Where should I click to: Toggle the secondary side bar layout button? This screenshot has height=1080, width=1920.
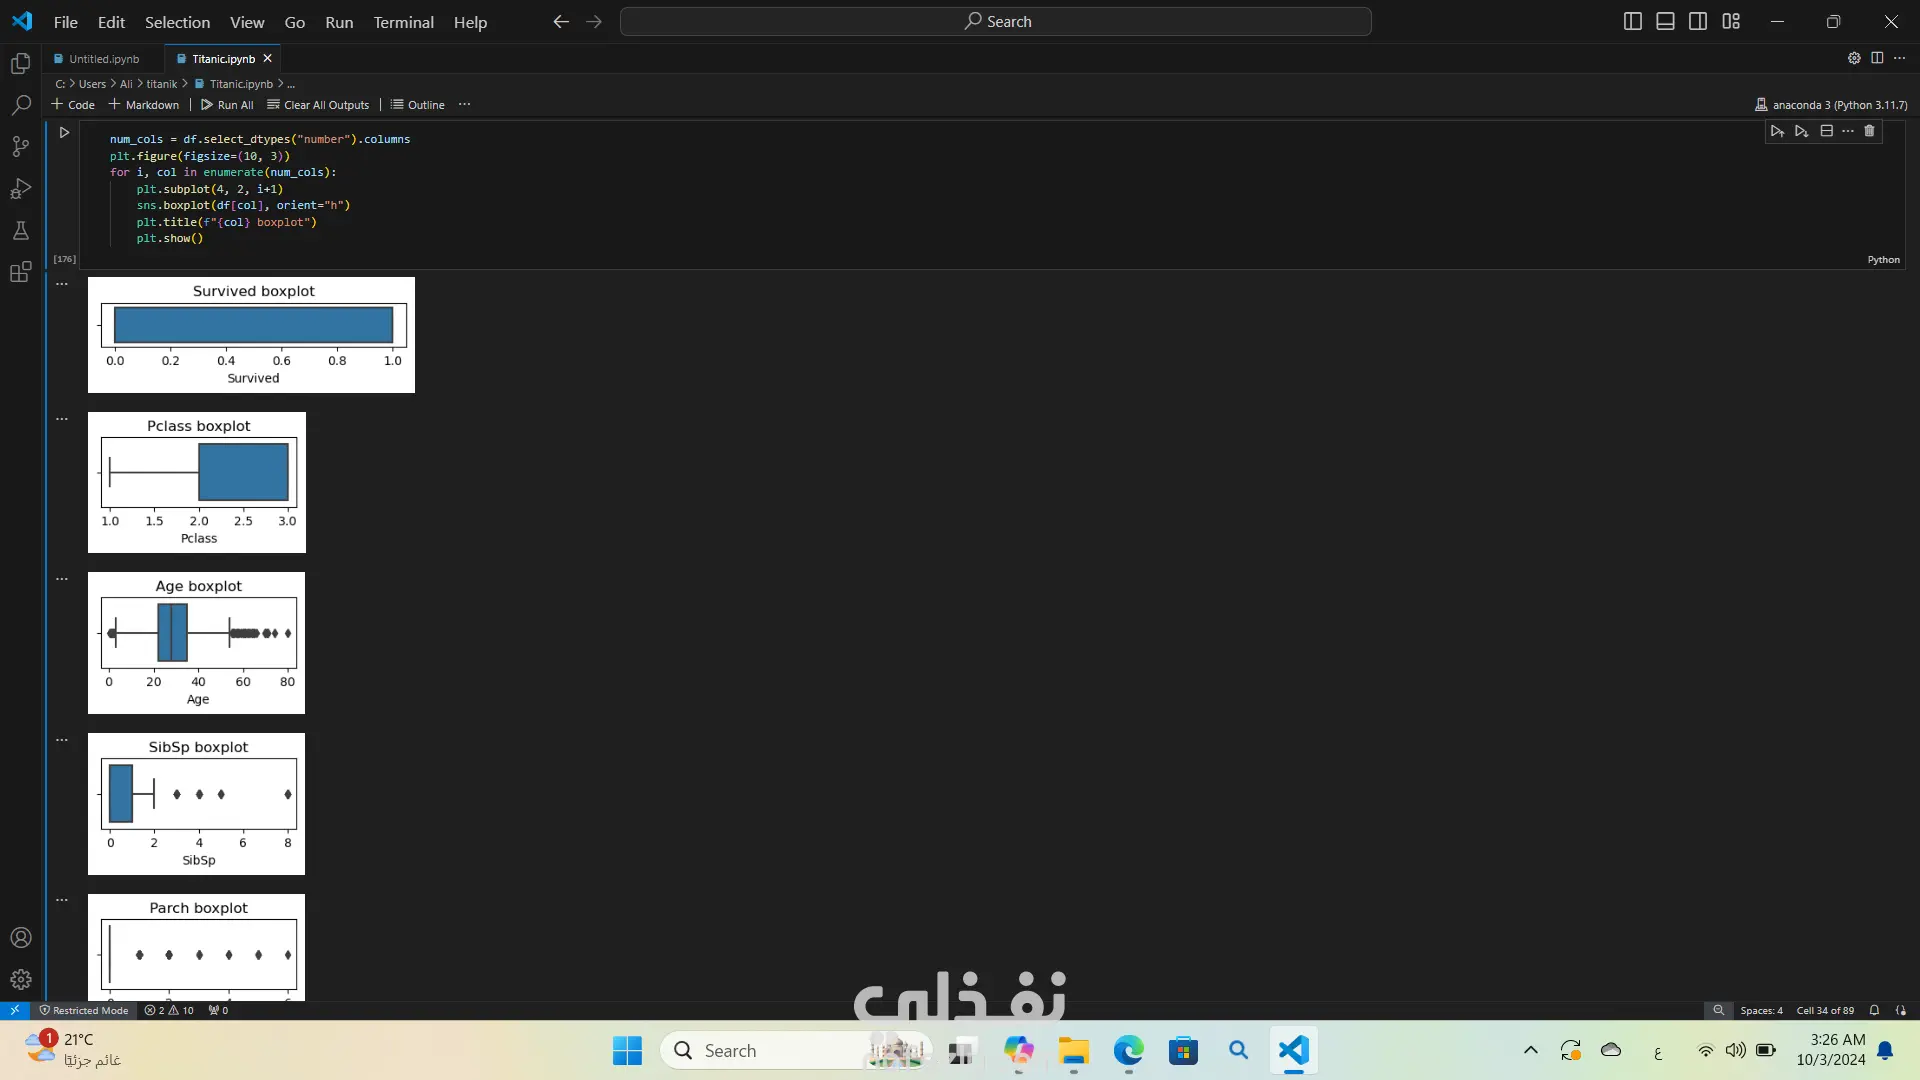(1698, 21)
